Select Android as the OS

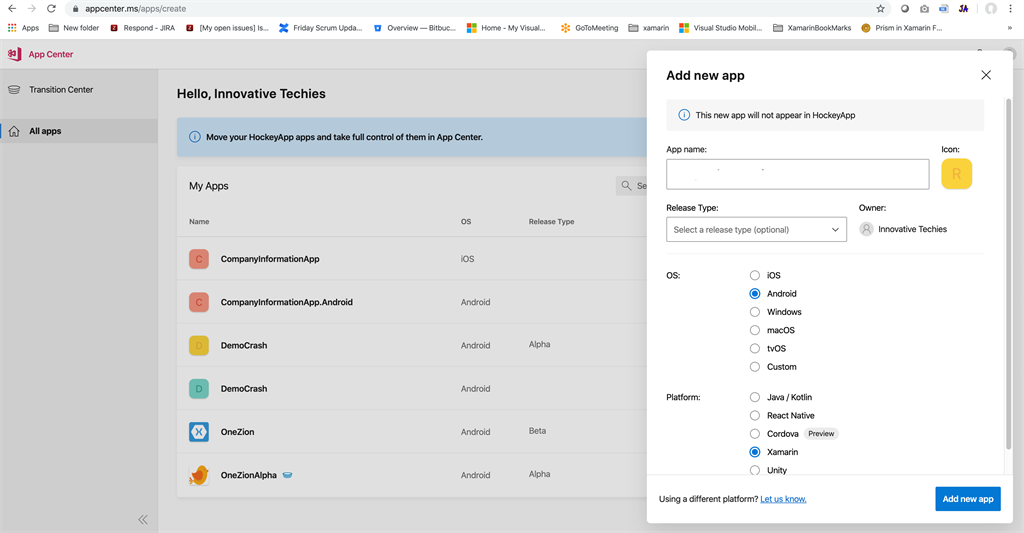754,294
